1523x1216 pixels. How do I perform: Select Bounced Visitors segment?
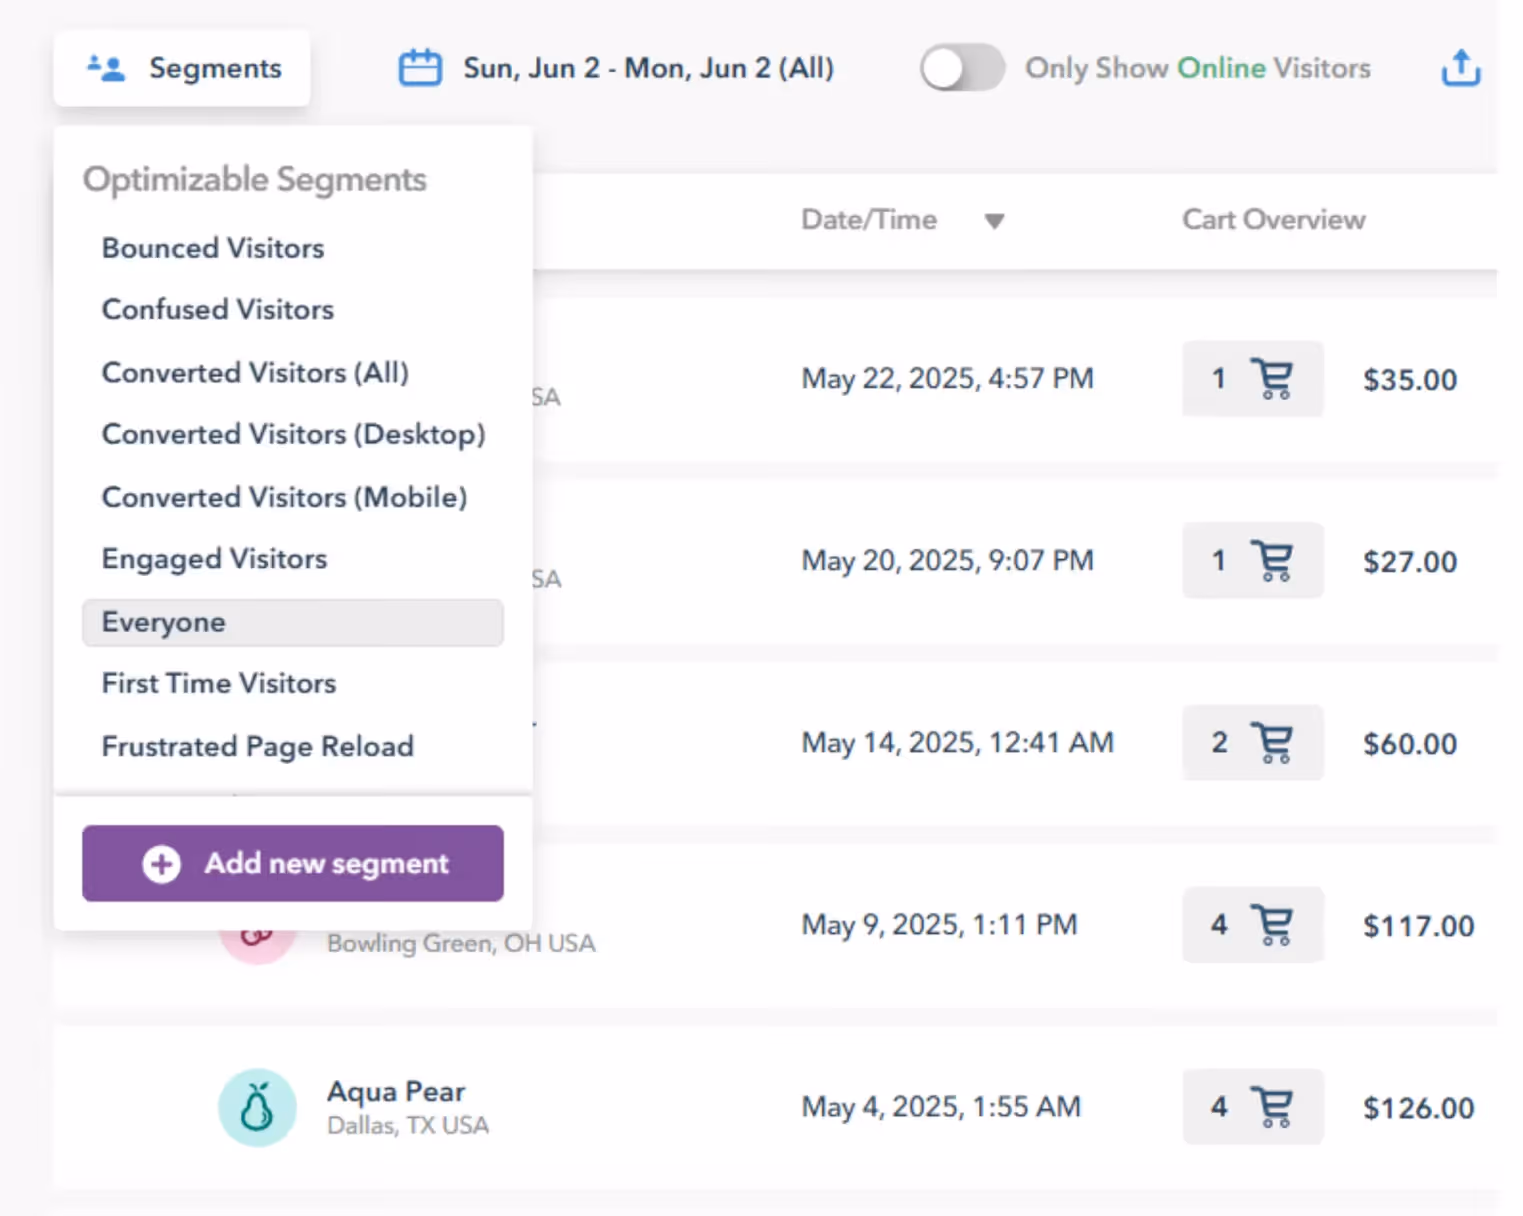tap(213, 248)
